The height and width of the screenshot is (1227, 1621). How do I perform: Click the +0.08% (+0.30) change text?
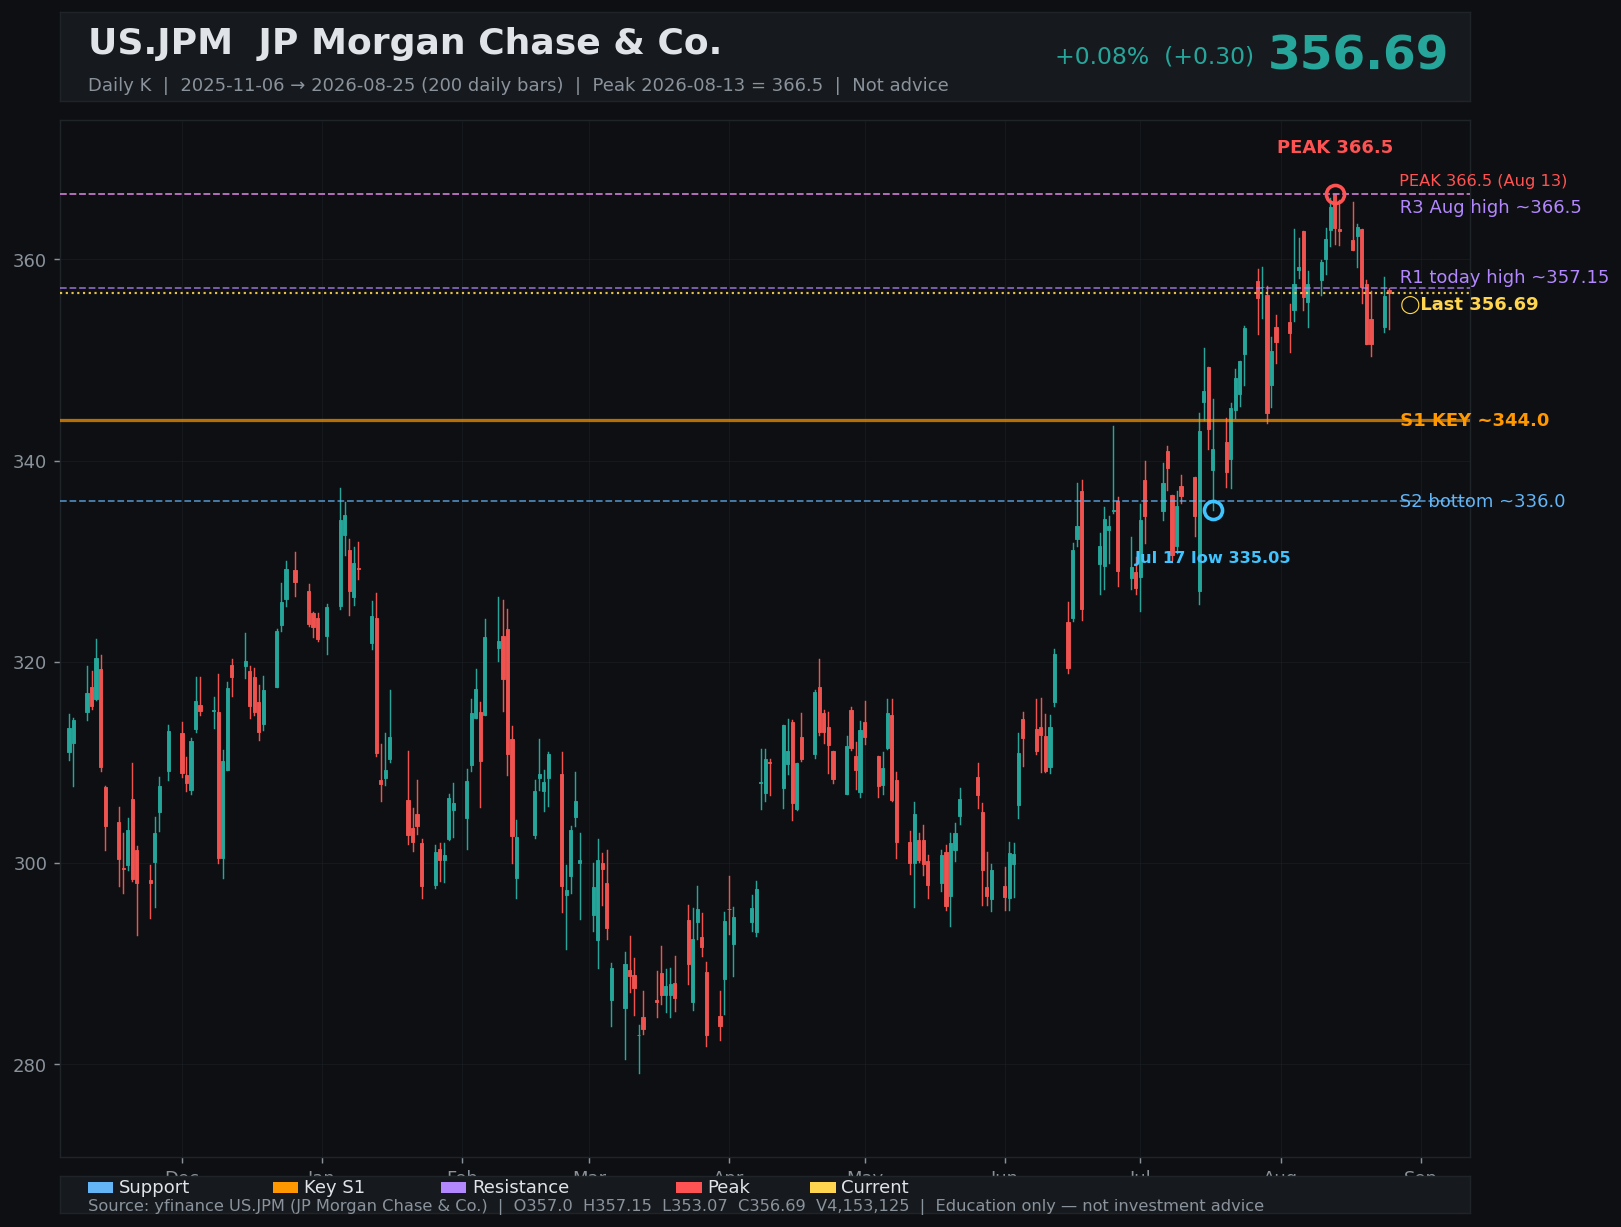tap(1154, 57)
